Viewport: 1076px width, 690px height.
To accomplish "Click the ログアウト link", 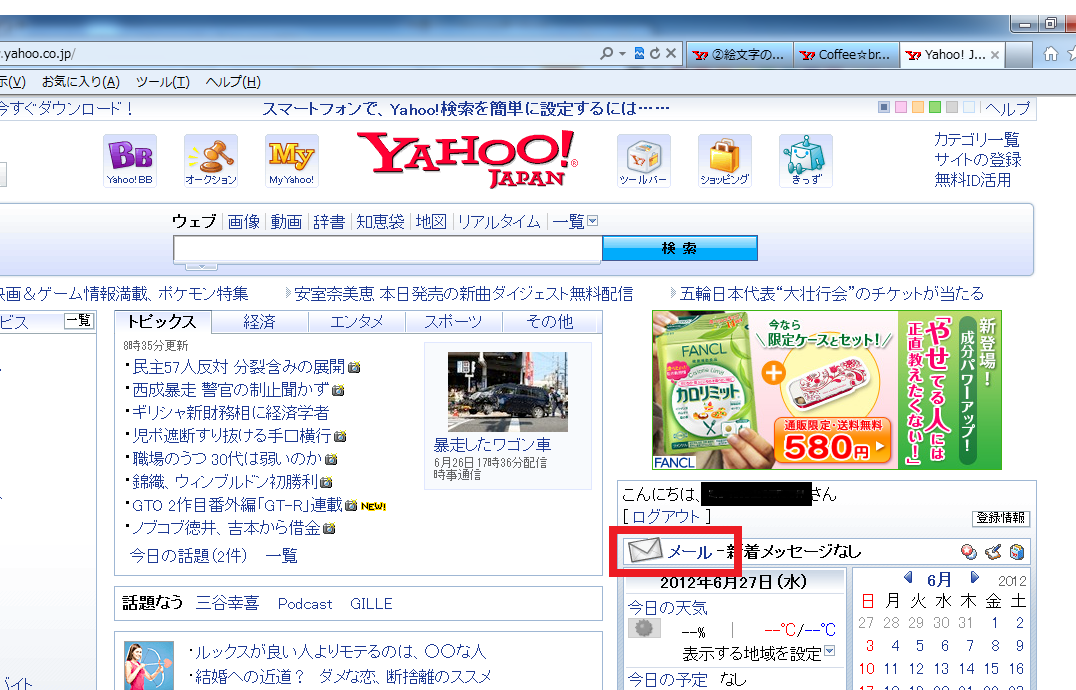I will coord(666,516).
